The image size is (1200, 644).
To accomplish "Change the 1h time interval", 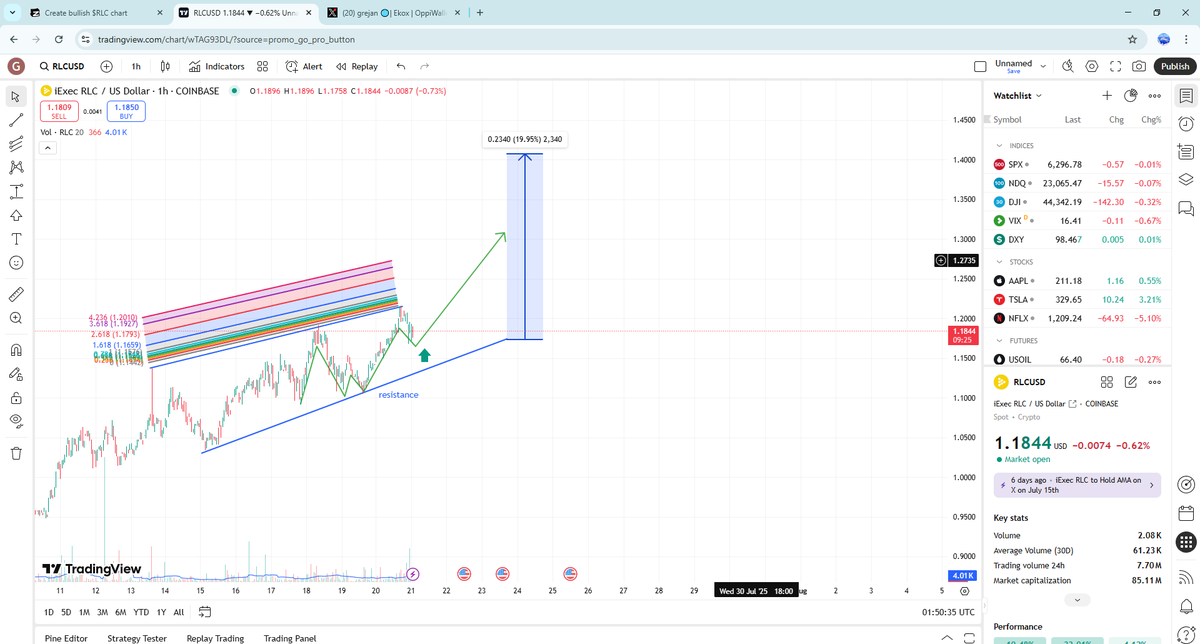I will 136,66.
